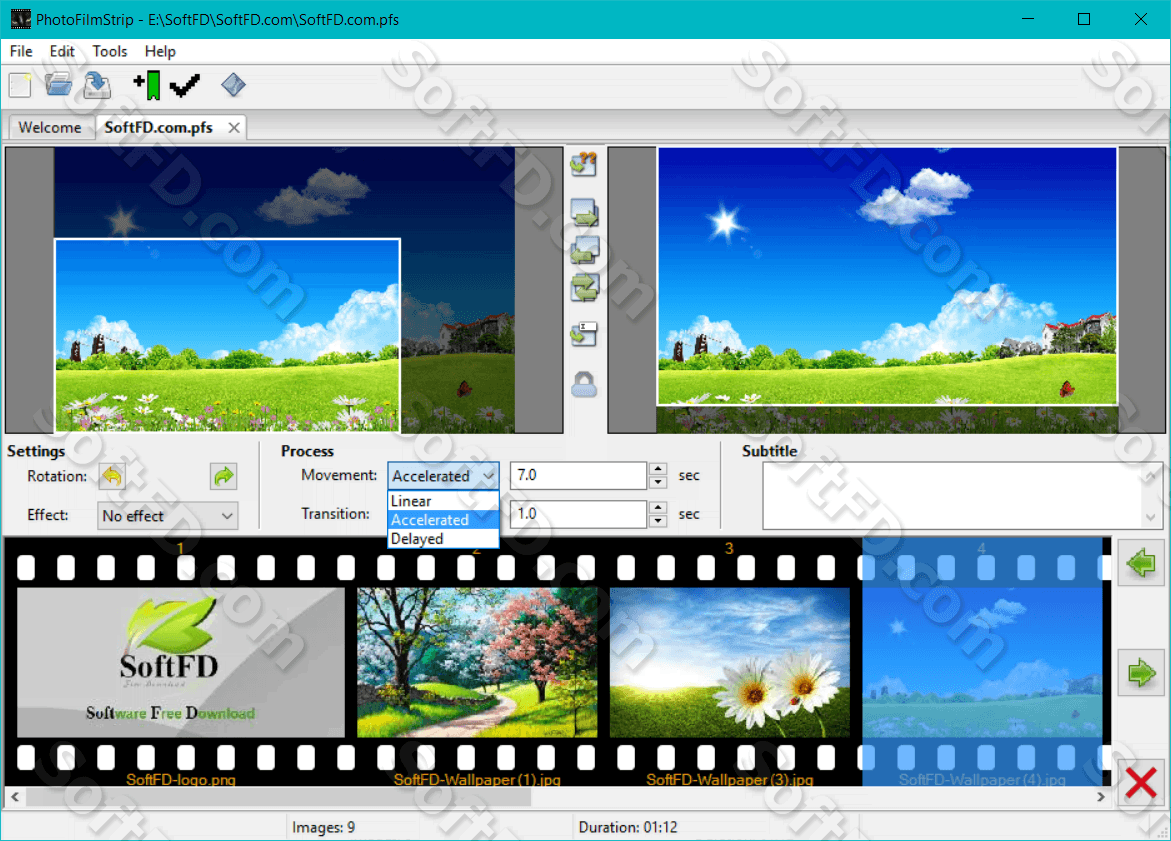Click the filmstrip scrollbar right arrow
1171x841 pixels.
pyautogui.click(x=1101, y=797)
